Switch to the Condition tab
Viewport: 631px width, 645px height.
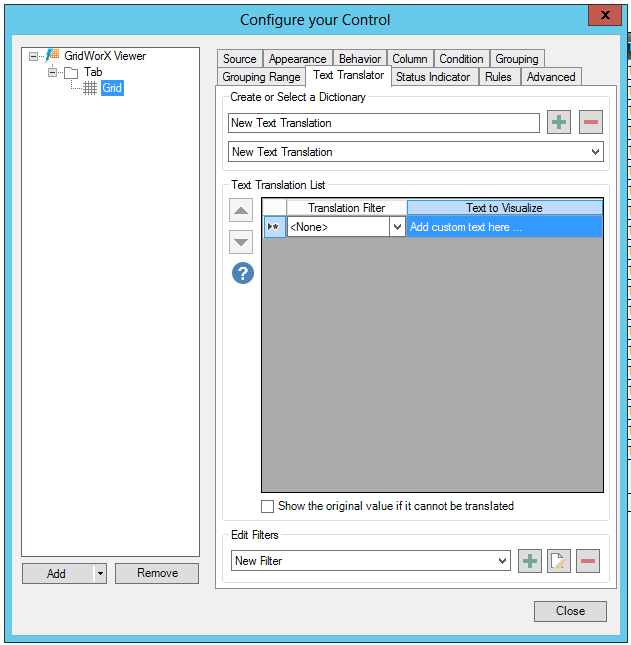461,59
